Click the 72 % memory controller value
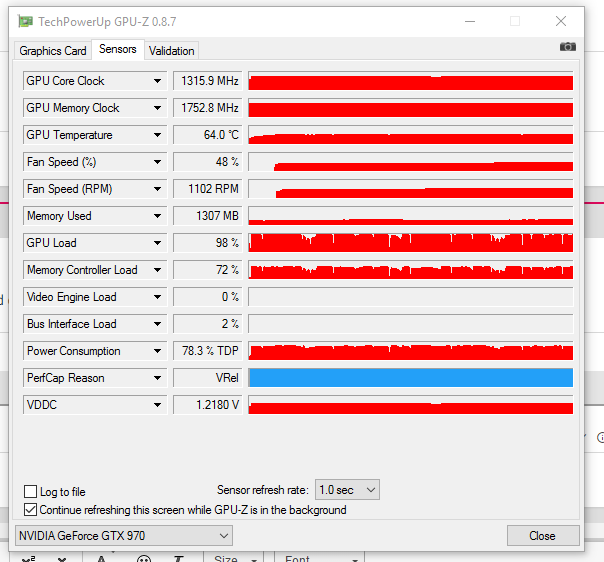The width and height of the screenshot is (604, 562). (x=208, y=270)
